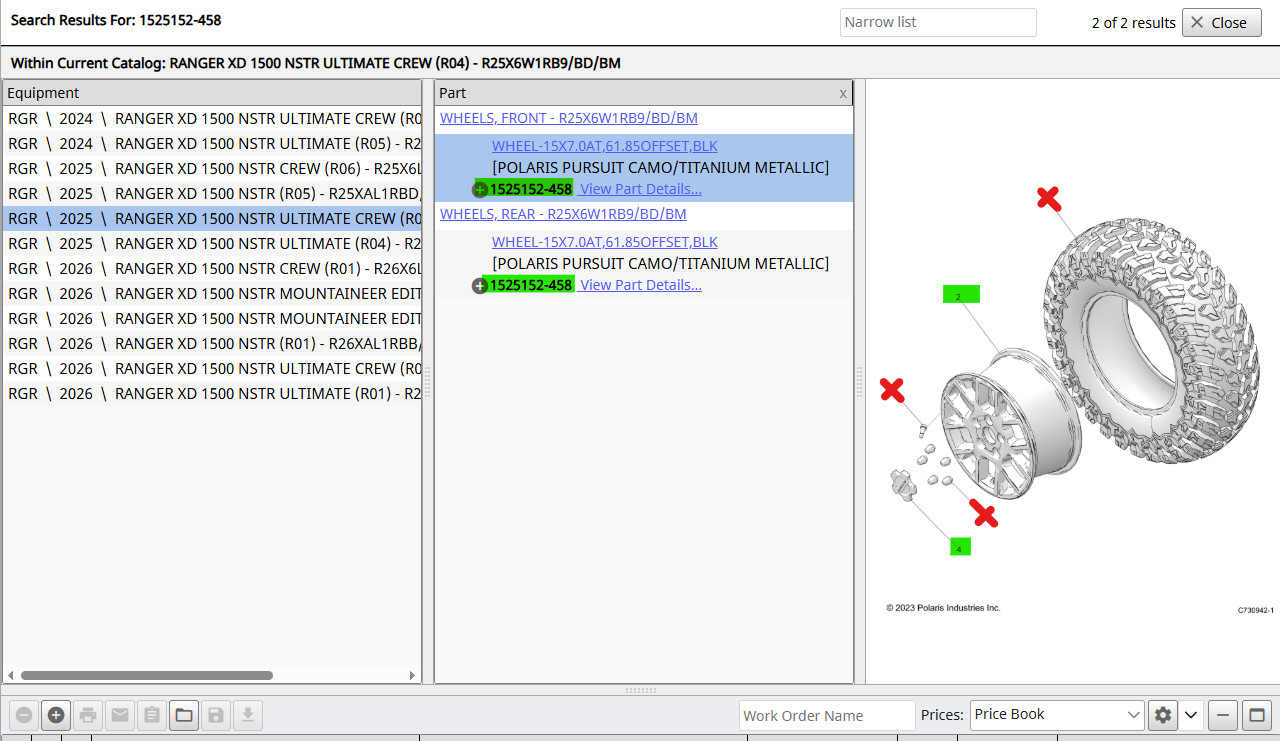Click the print icon in bottom toolbar
Screen dimensions: 1280x741
click(88, 715)
